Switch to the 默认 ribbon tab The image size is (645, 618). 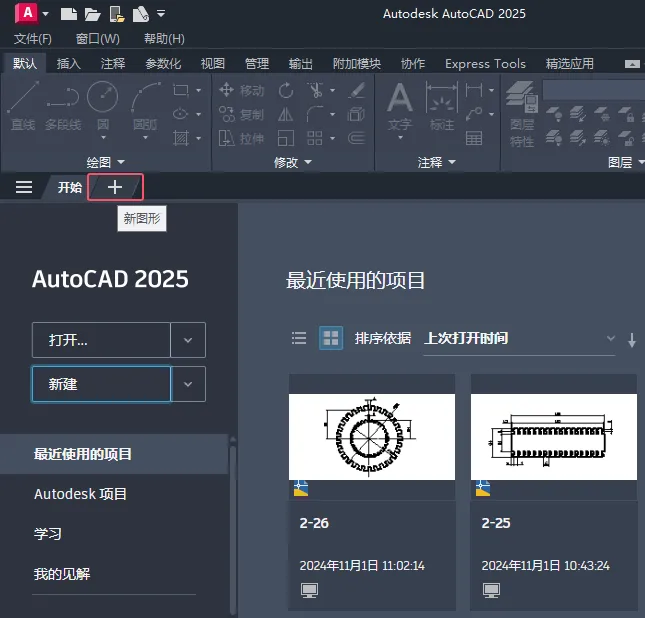coord(24,63)
